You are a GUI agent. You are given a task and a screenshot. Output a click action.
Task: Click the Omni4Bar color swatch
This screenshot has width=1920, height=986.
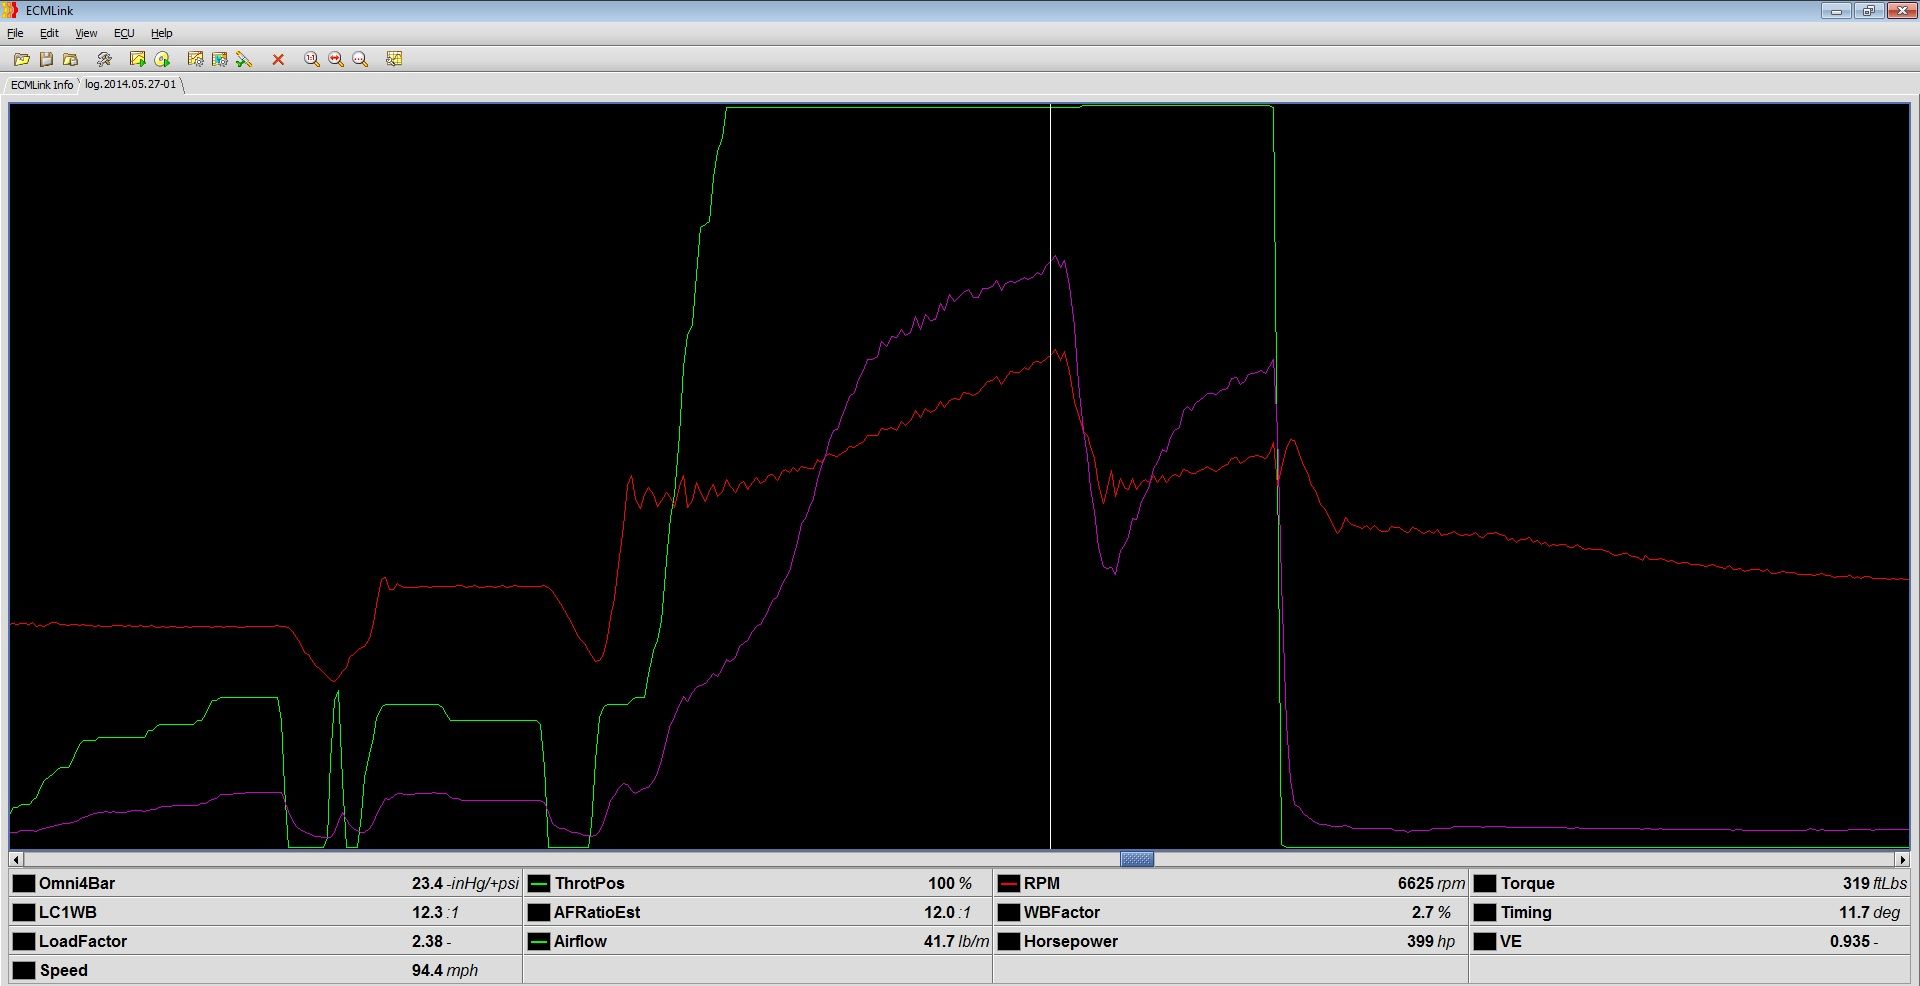tap(23, 883)
